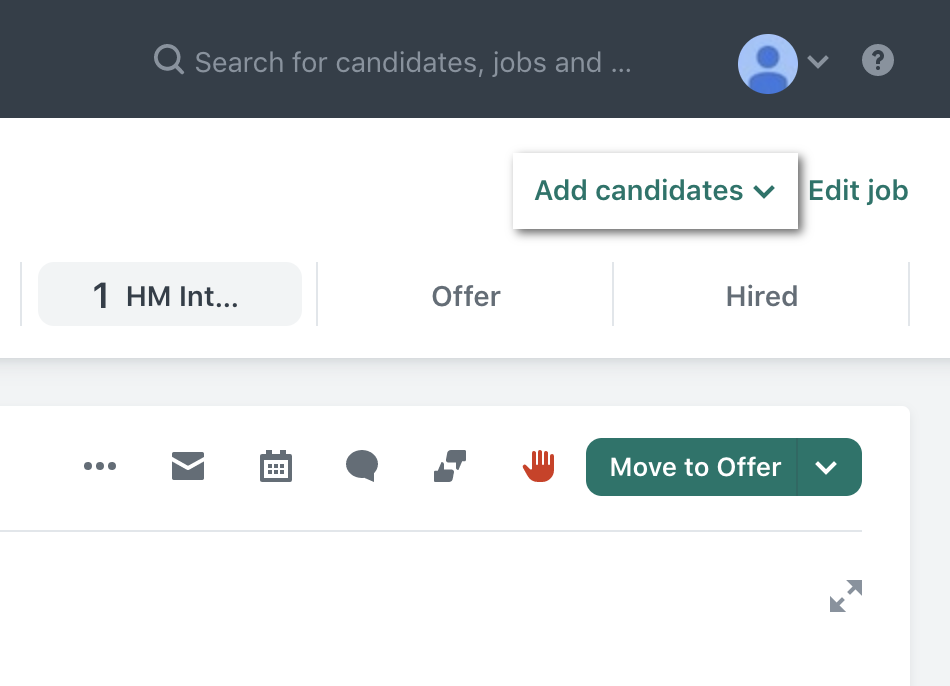
Task: Open the Move to Offer dropdown arrow
Action: click(827, 467)
